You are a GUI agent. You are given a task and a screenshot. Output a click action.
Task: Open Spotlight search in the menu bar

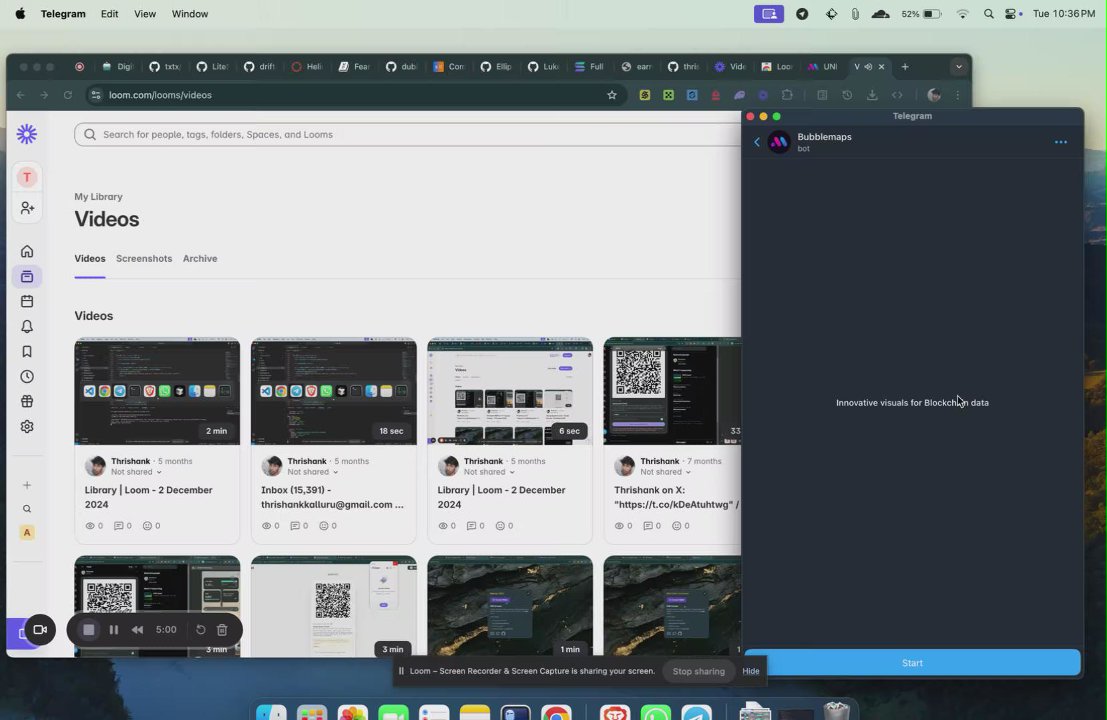988,14
